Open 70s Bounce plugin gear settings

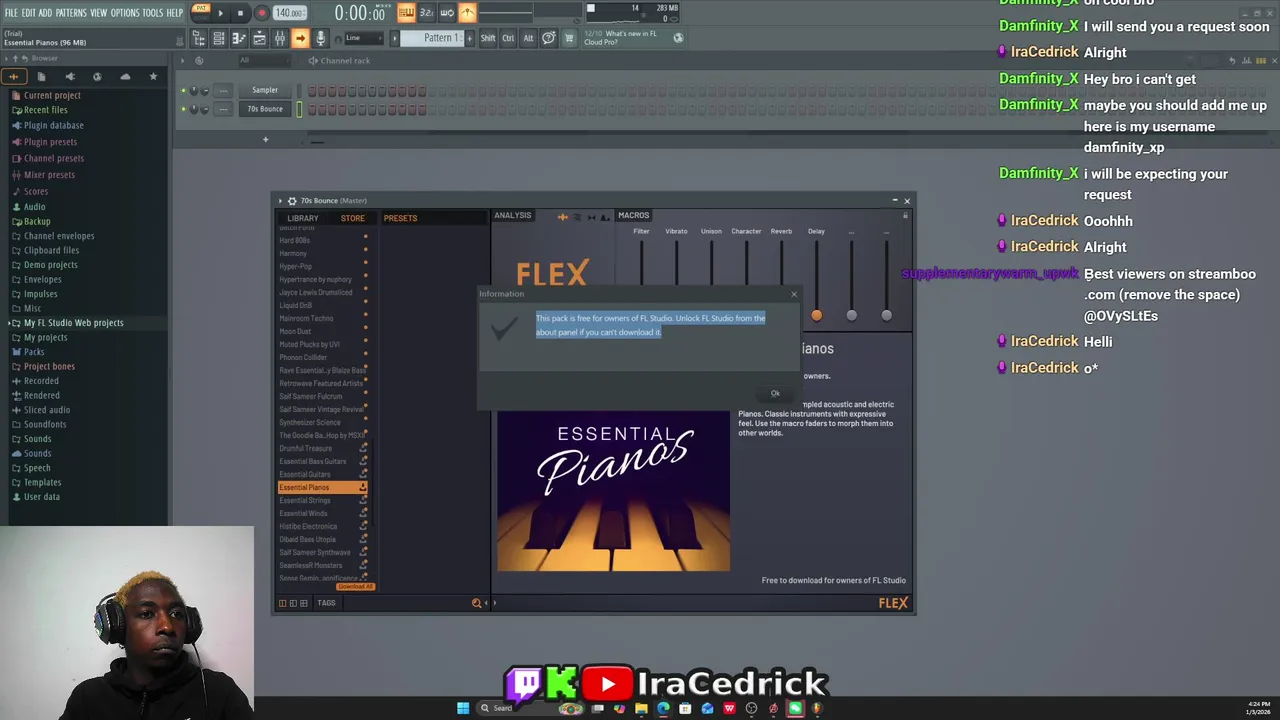coord(292,201)
